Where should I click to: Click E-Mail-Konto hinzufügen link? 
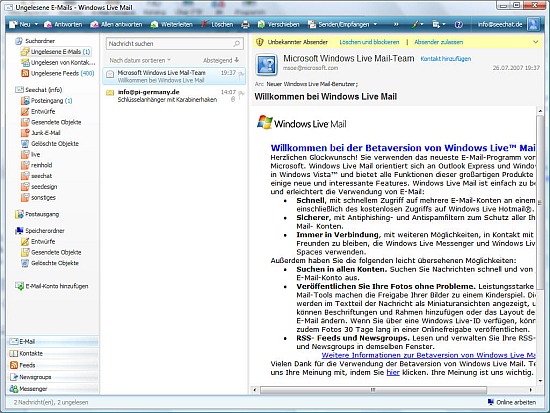(x=52, y=286)
